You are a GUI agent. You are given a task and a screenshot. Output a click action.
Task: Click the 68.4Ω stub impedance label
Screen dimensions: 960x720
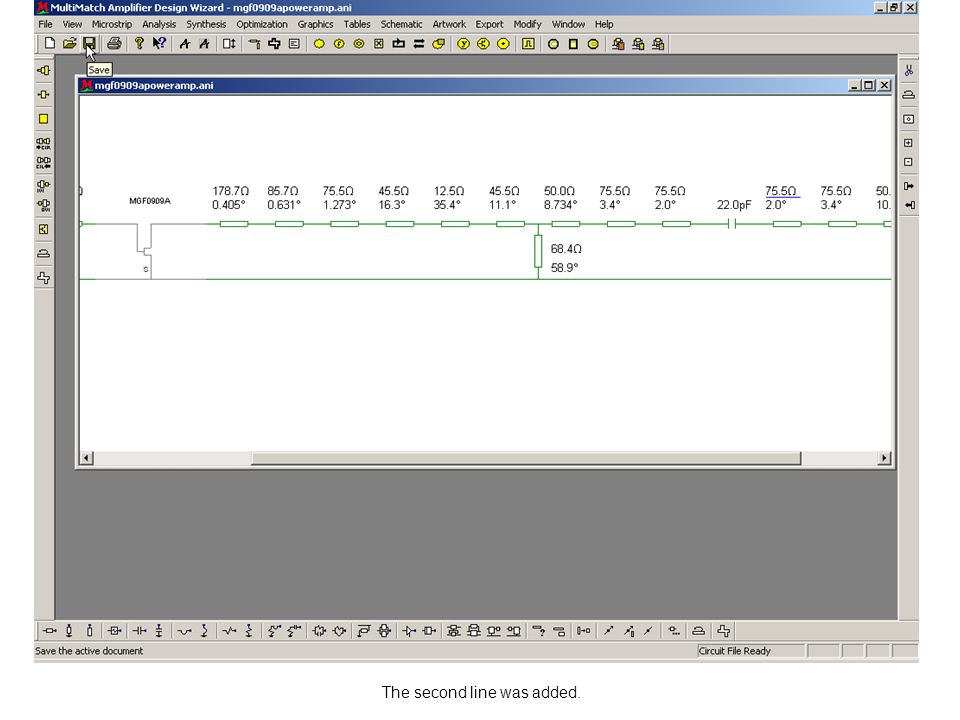(x=566, y=249)
